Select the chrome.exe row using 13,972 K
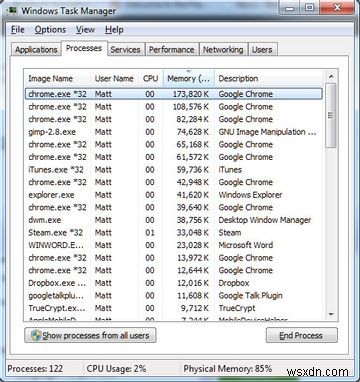 [x=174, y=258]
